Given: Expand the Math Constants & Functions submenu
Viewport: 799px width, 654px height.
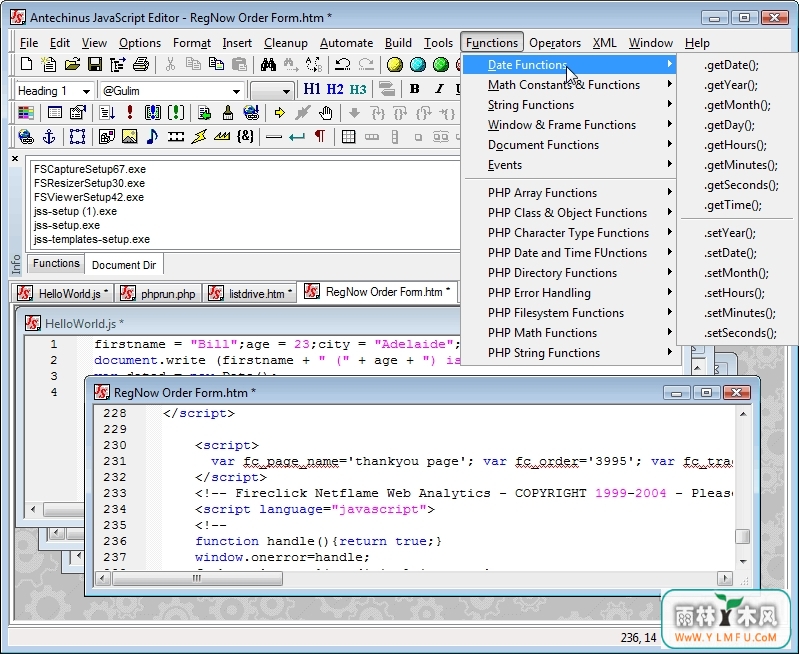Looking at the screenshot, I should pos(571,85).
